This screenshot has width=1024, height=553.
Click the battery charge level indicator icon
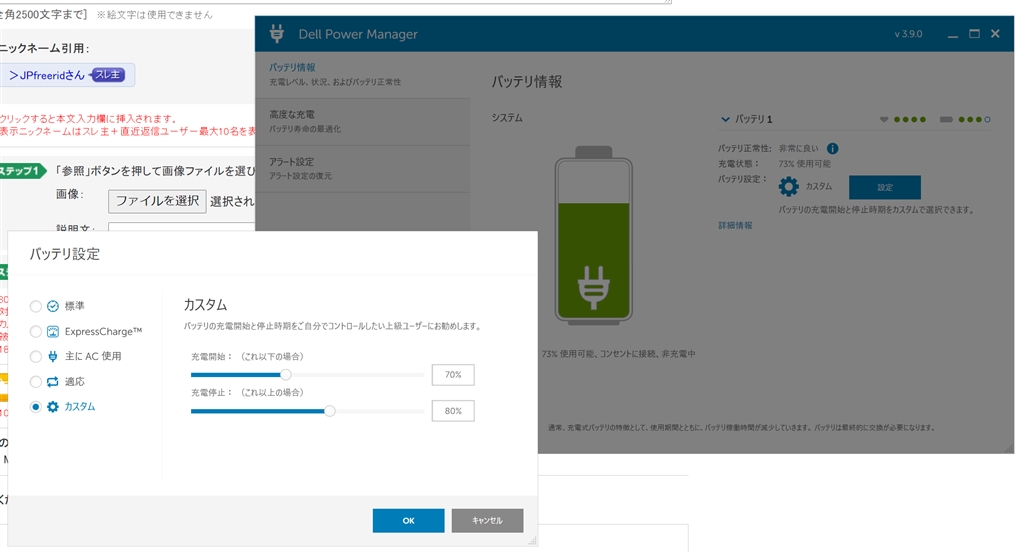click(x=946, y=119)
